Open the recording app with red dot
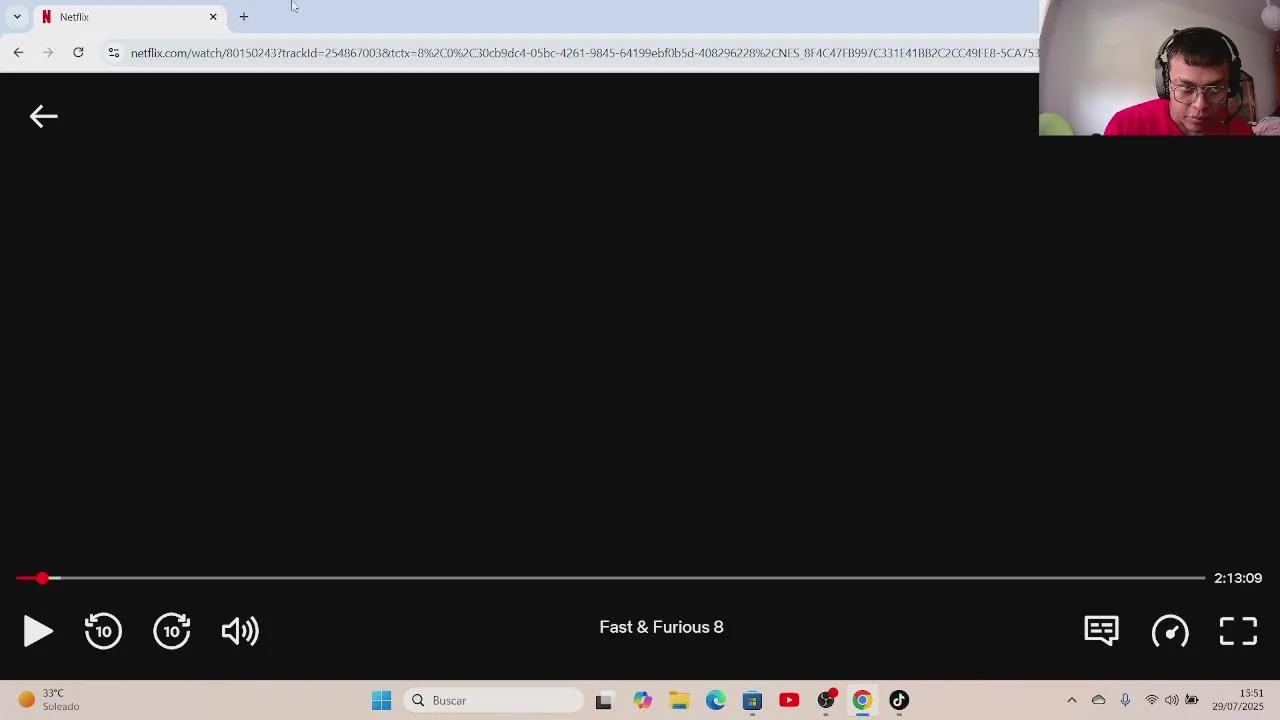The height and width of the screenshot is (720, 1280). (x=826, y=700)
